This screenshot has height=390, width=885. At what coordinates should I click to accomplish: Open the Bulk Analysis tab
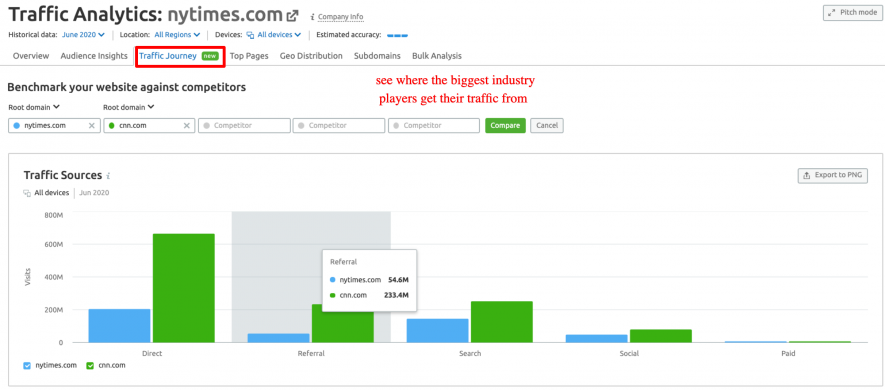tap(437, 56)
